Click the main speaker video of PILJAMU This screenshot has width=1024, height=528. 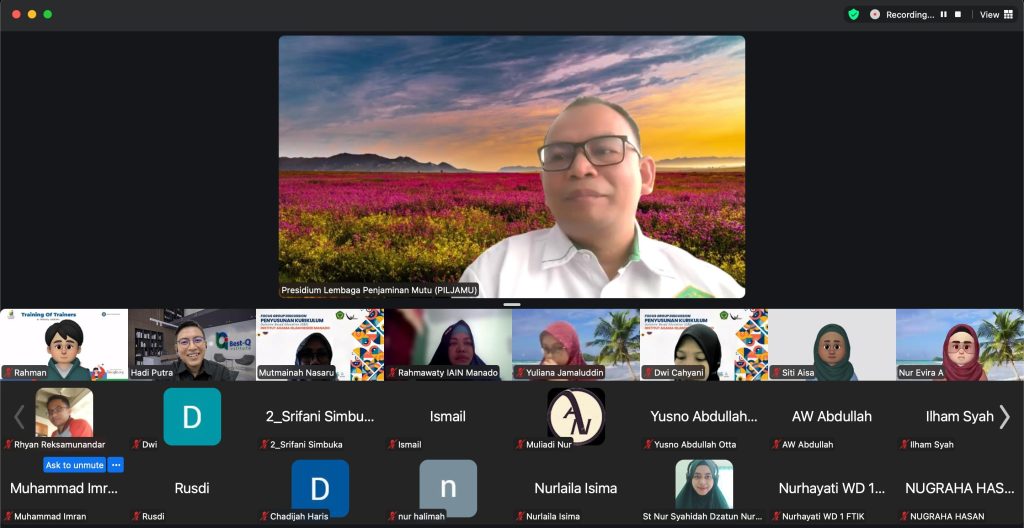511,166
